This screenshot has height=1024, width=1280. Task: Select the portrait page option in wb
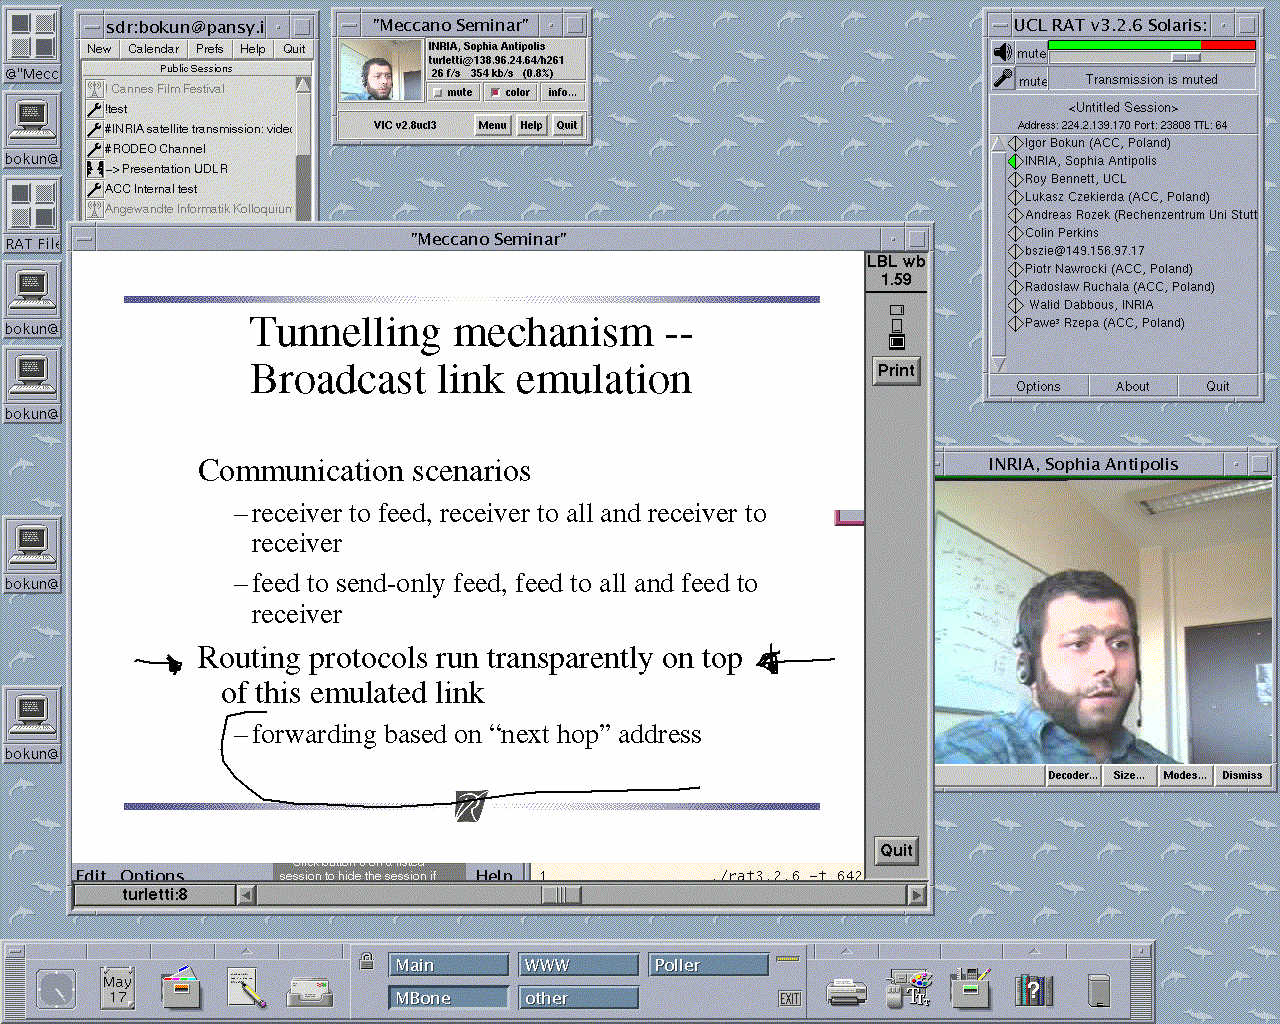click(896, 325)
